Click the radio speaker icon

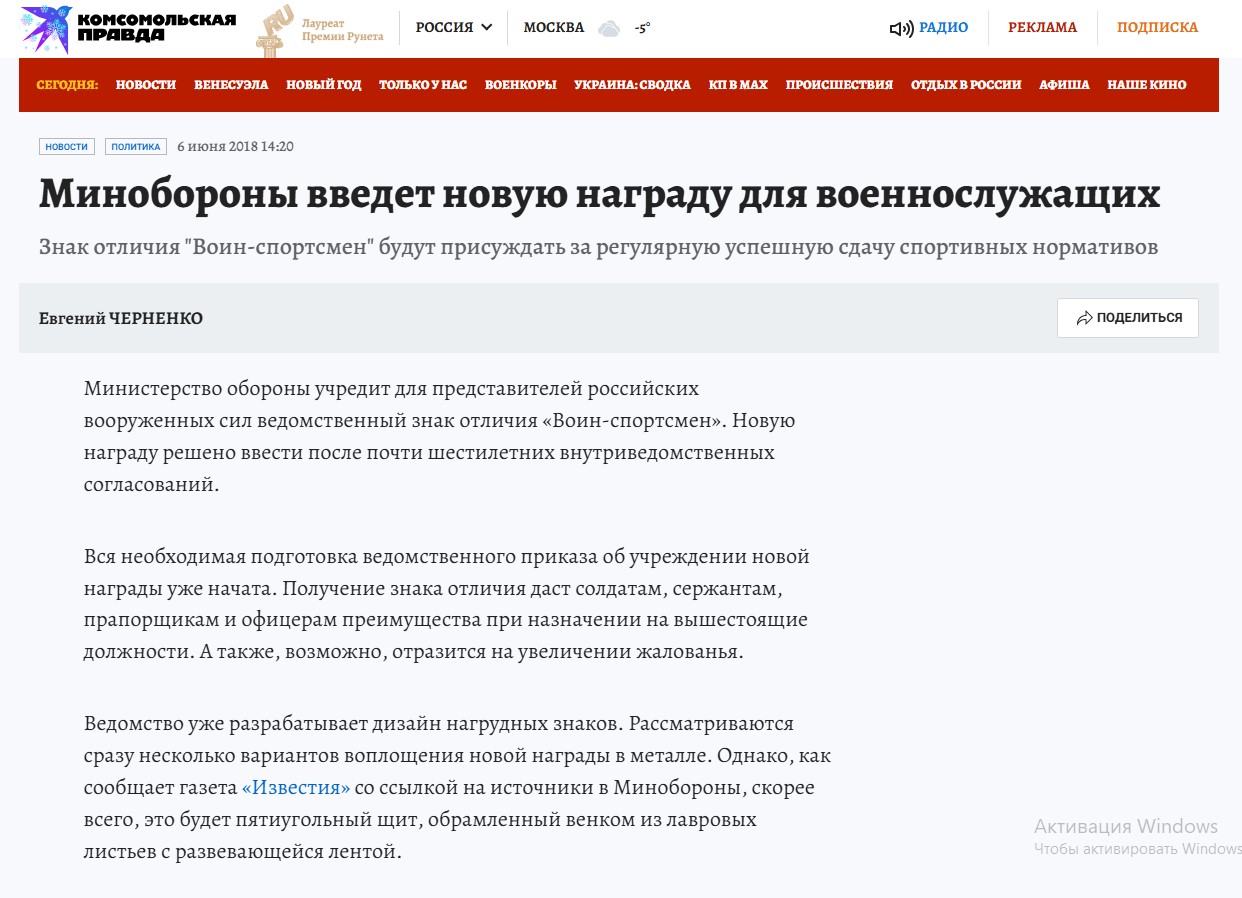tap(901, 28)
